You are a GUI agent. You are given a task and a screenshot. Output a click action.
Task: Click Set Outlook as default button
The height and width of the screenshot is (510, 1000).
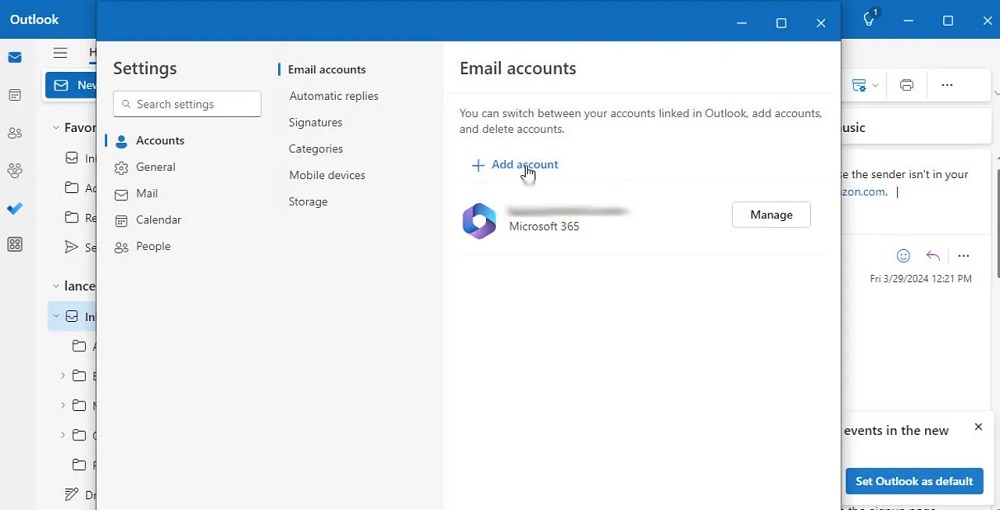pyautogui.click(x=913, y=481)
